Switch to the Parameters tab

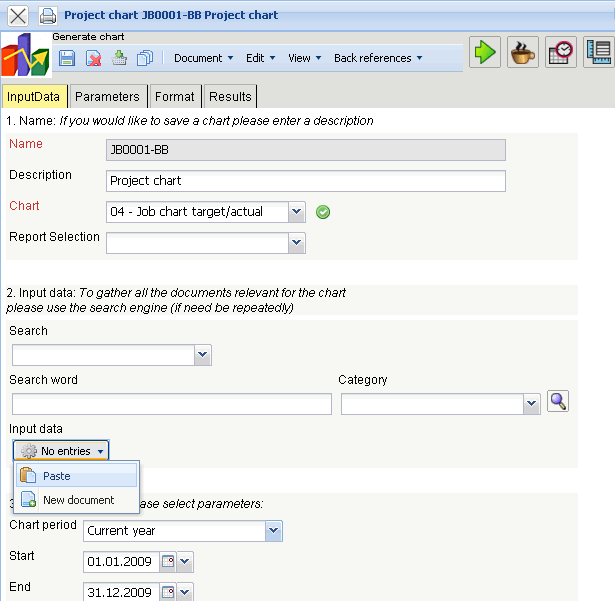(108, 97)
